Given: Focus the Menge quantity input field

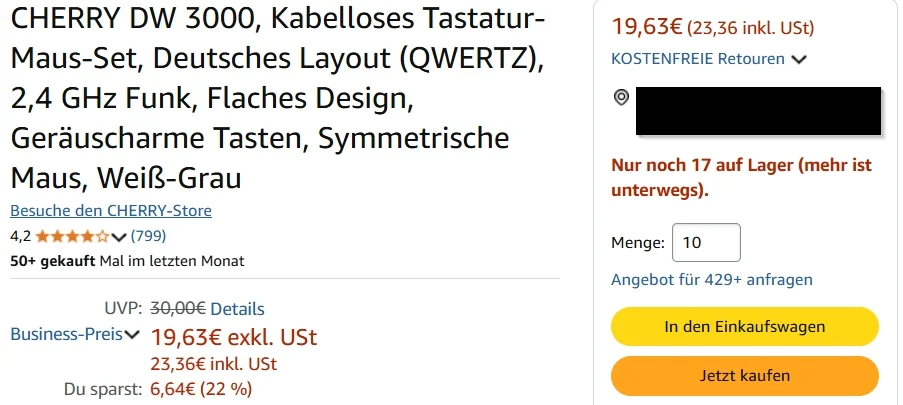Looking at the screenshot, I should (x=706, y=243).
